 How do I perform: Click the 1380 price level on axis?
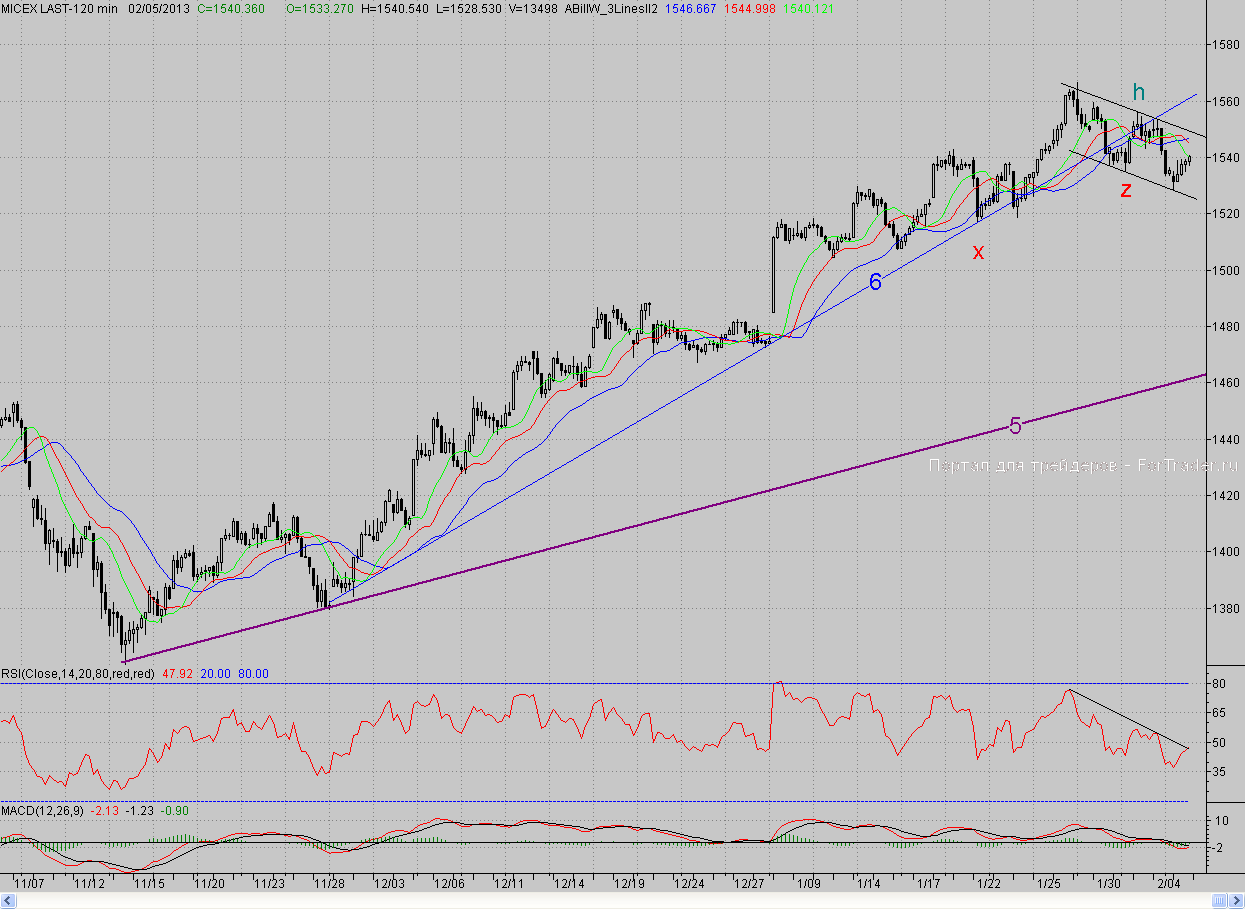(1226, 608)
